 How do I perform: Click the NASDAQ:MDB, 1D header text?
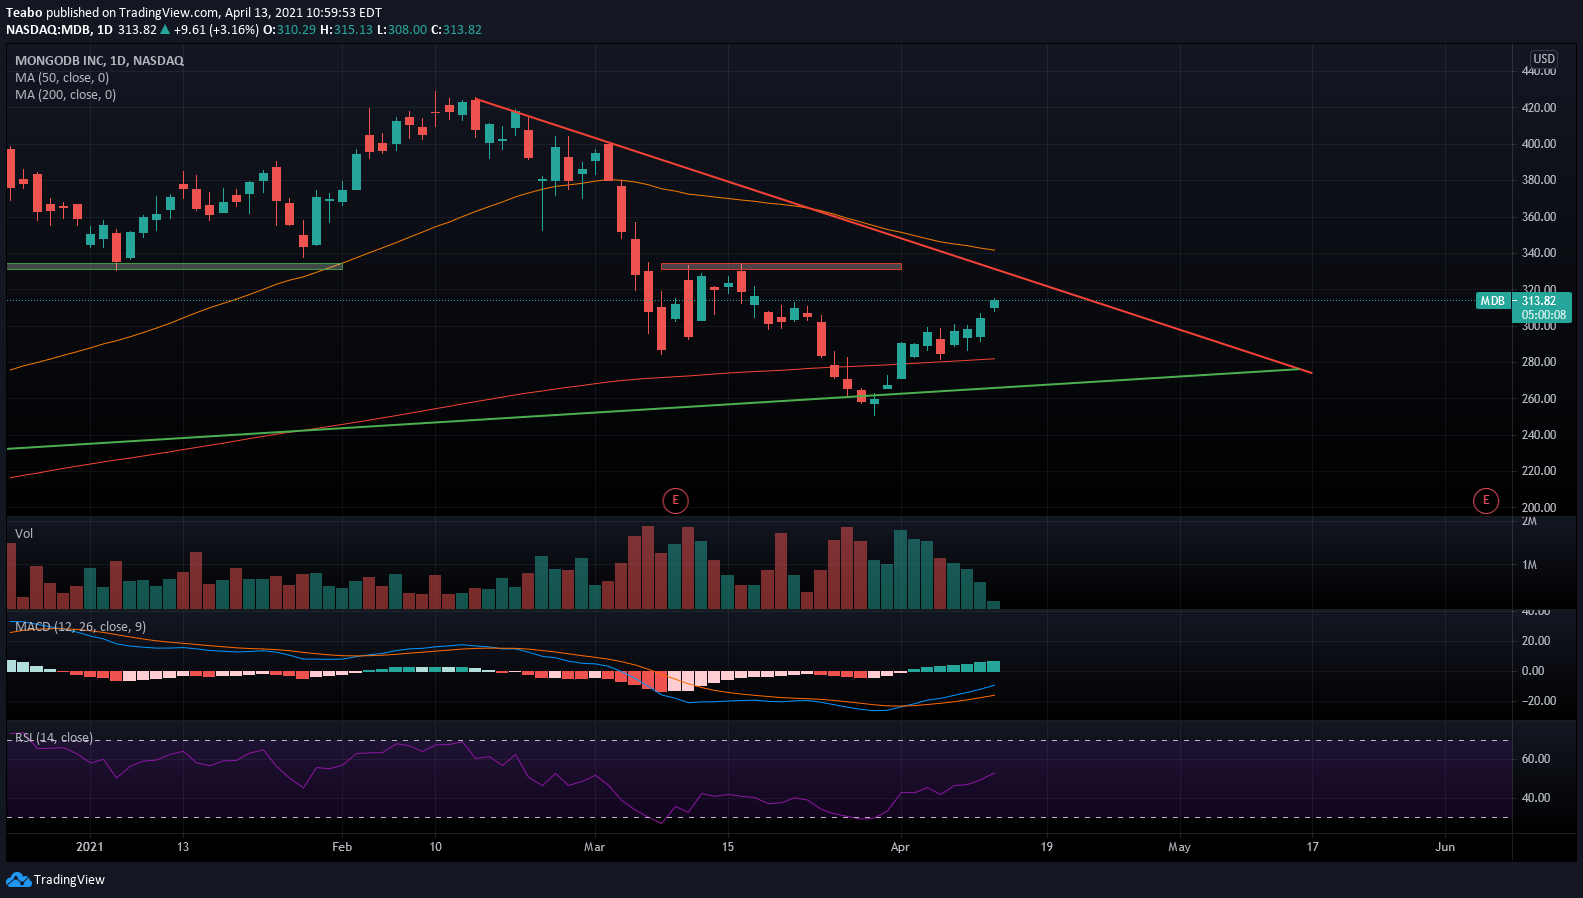point(59,30)
